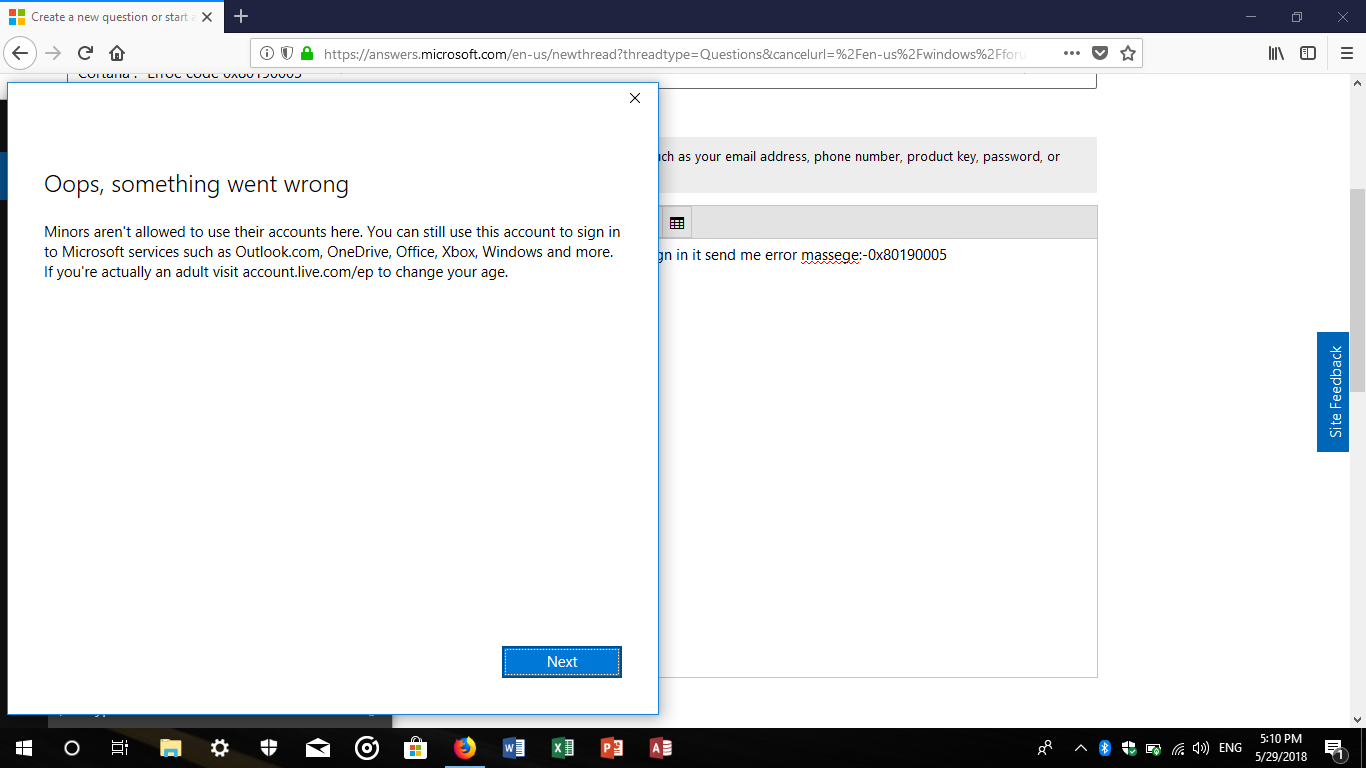Save page to Pocket

coord(1100,54)
